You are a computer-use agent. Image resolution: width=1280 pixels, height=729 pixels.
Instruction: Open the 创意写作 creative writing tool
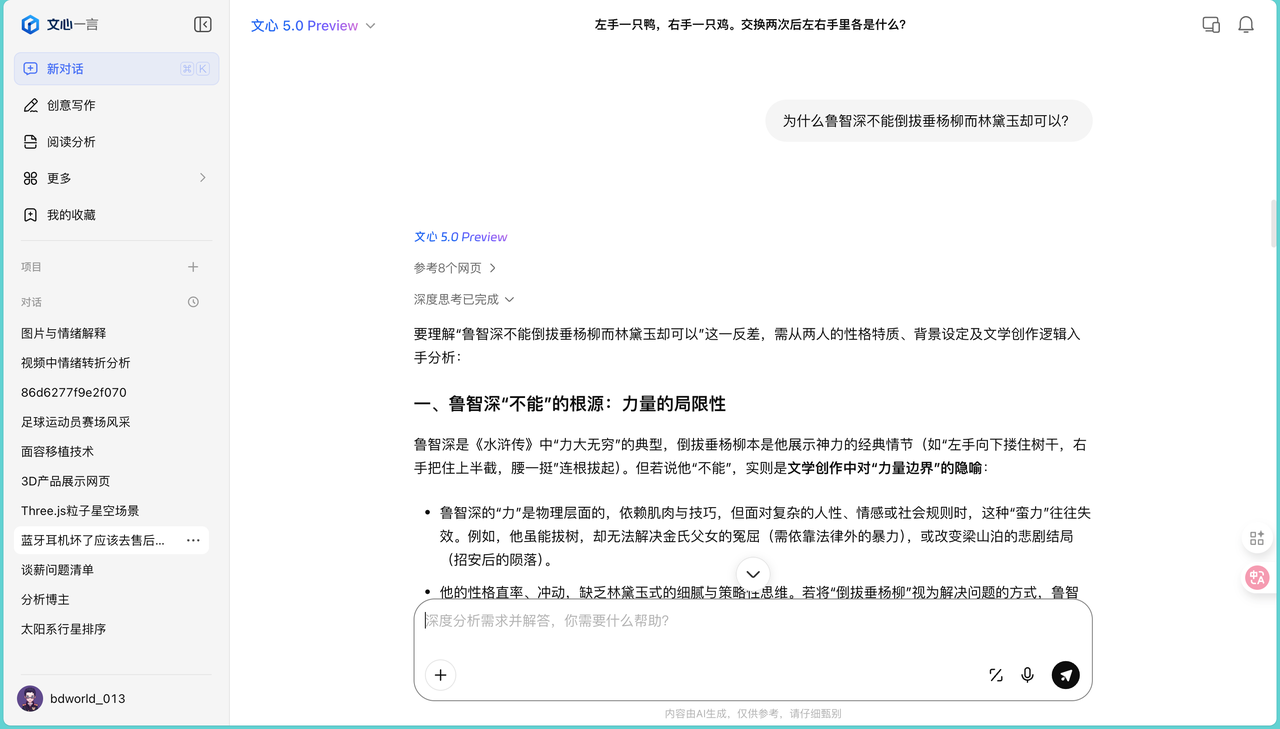pos(70,104)
